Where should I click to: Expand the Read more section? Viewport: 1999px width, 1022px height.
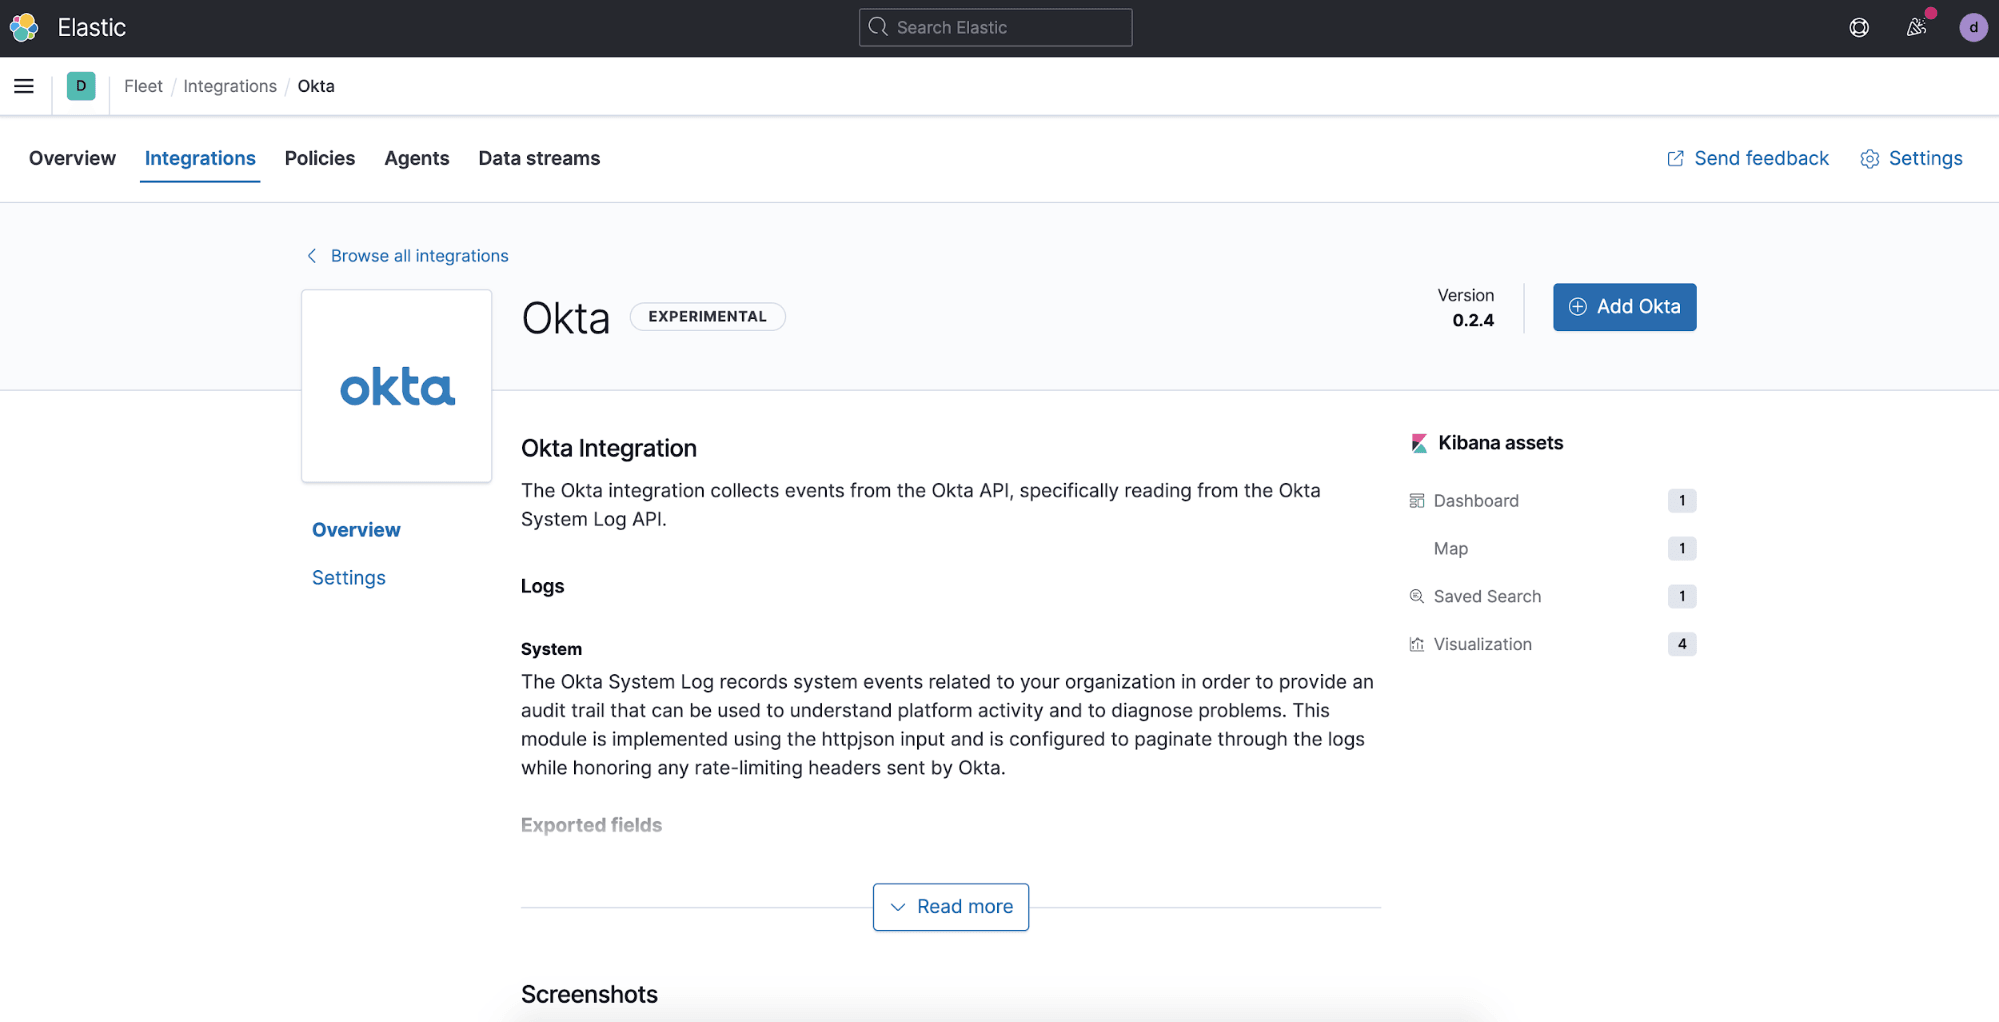click(x=950, y=906)
